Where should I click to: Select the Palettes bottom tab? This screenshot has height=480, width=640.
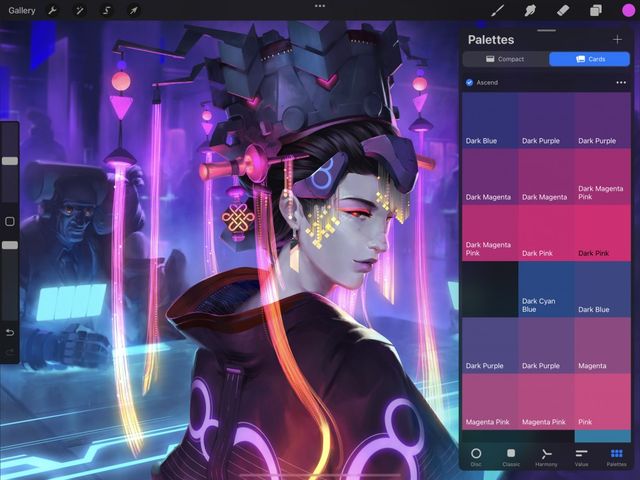click(x=616, y=457)
